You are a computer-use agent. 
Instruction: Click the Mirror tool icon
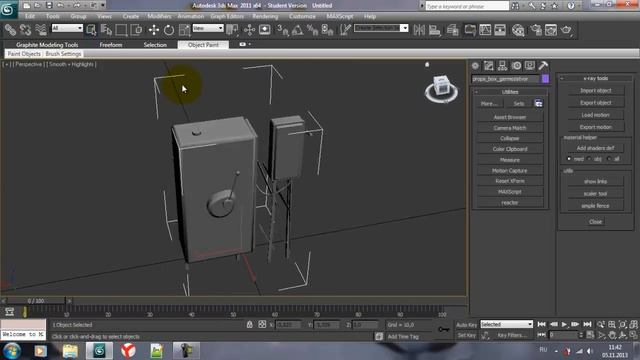(x=419, y=30)
